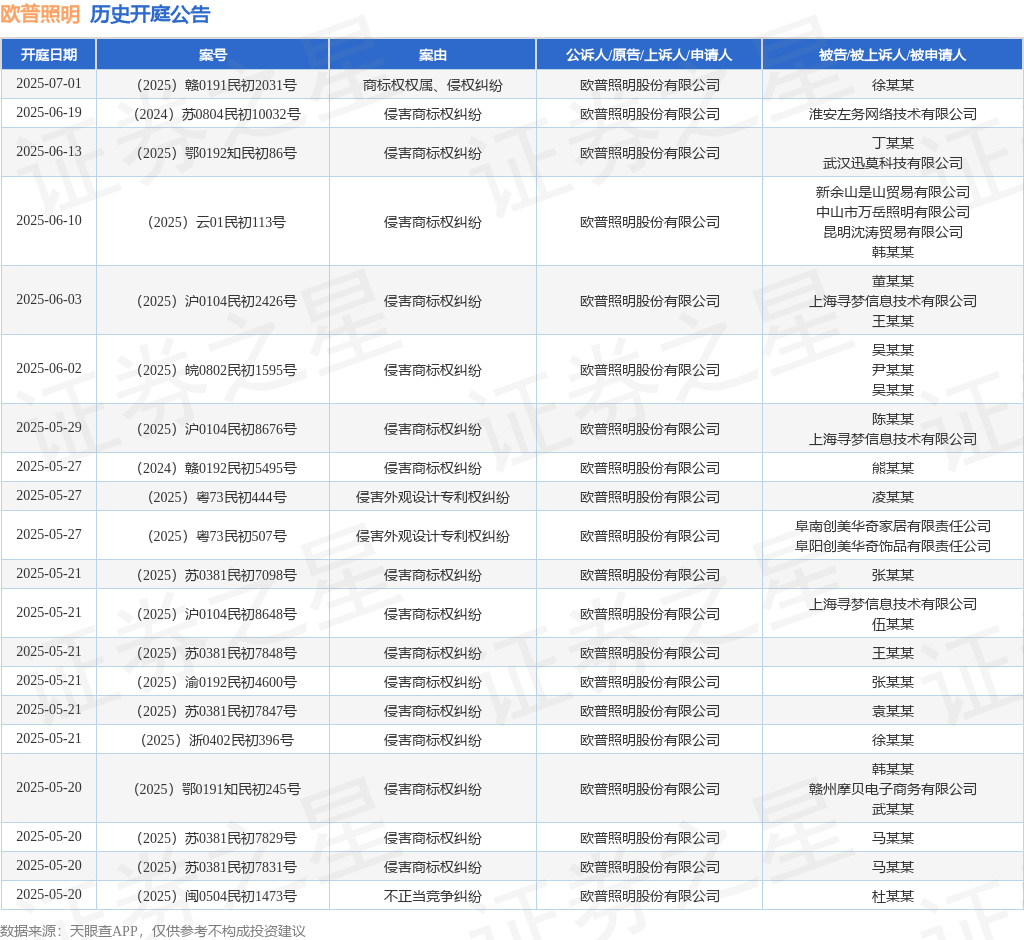Select the 案由 column header
The height and width of the screenshot is (940, 1024).
433,55
